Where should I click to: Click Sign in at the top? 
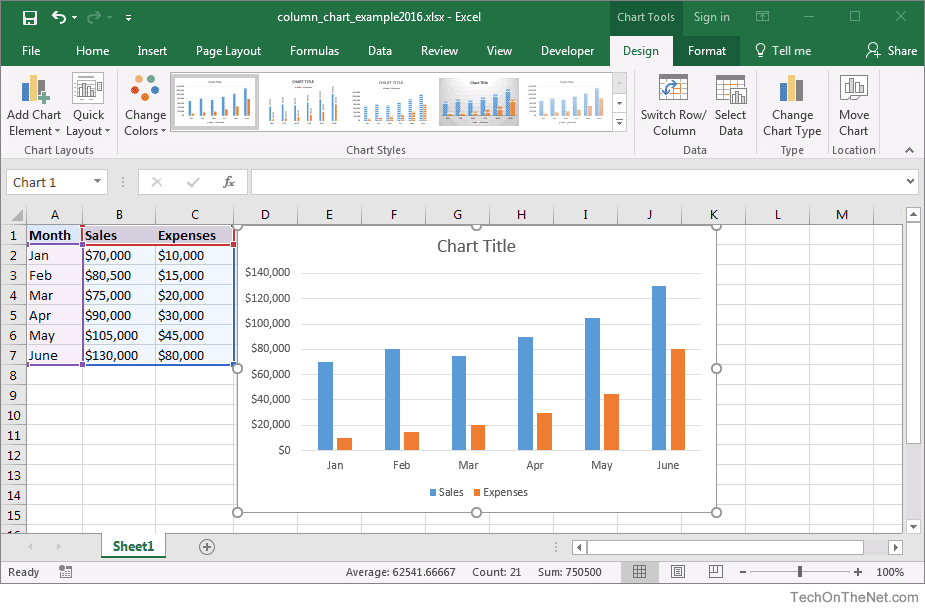point(711,17)
